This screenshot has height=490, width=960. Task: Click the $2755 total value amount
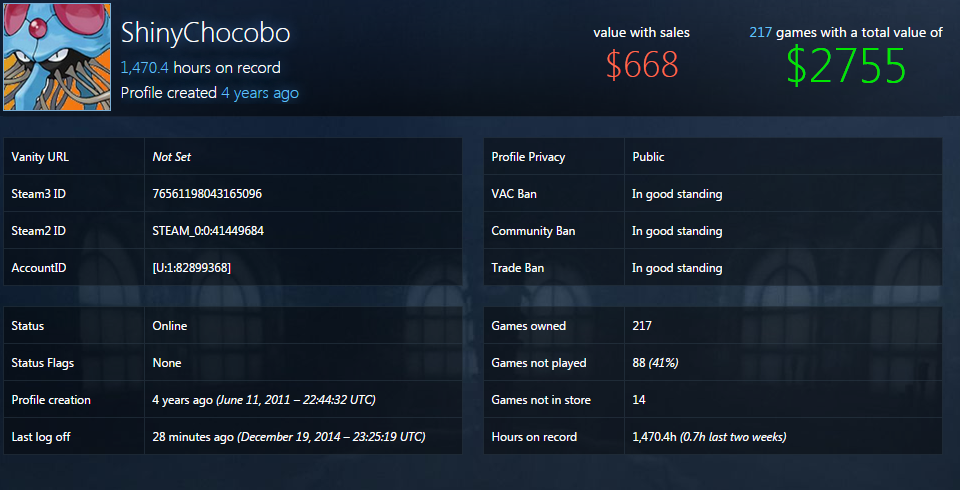(x=845, y=66)
